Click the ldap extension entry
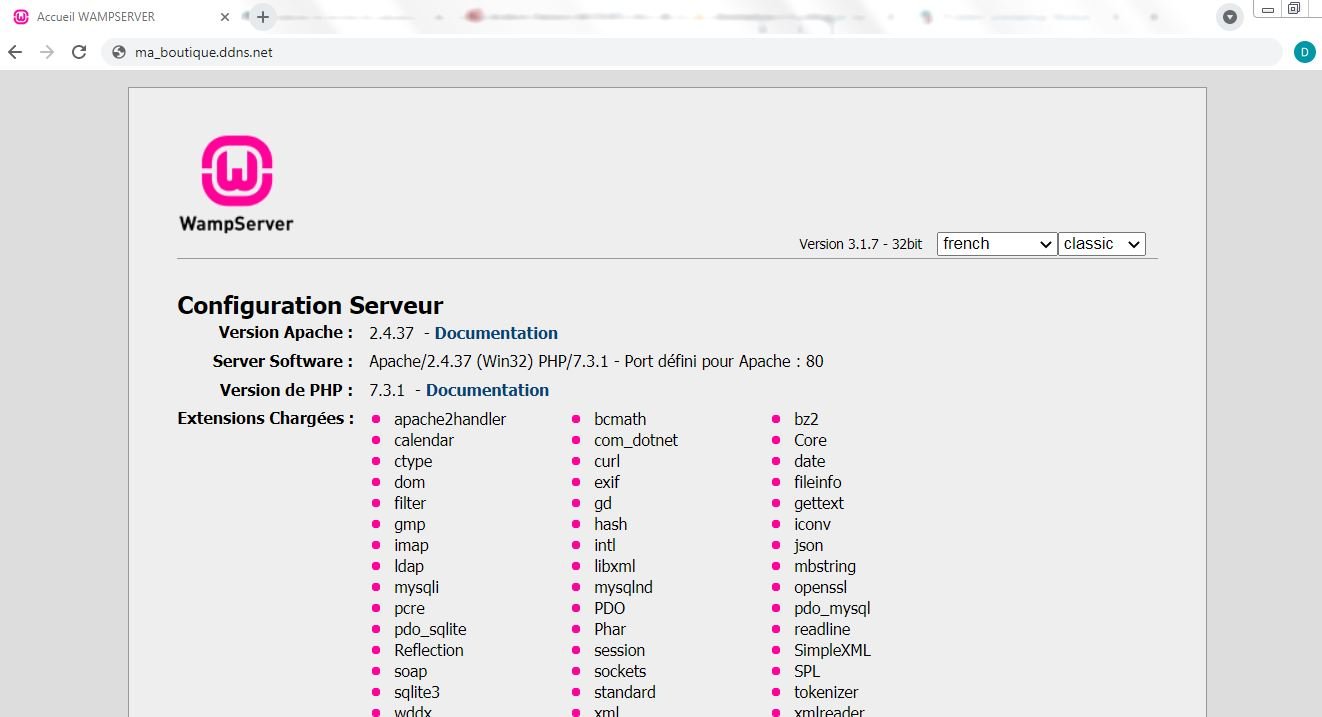 [409, 566]
